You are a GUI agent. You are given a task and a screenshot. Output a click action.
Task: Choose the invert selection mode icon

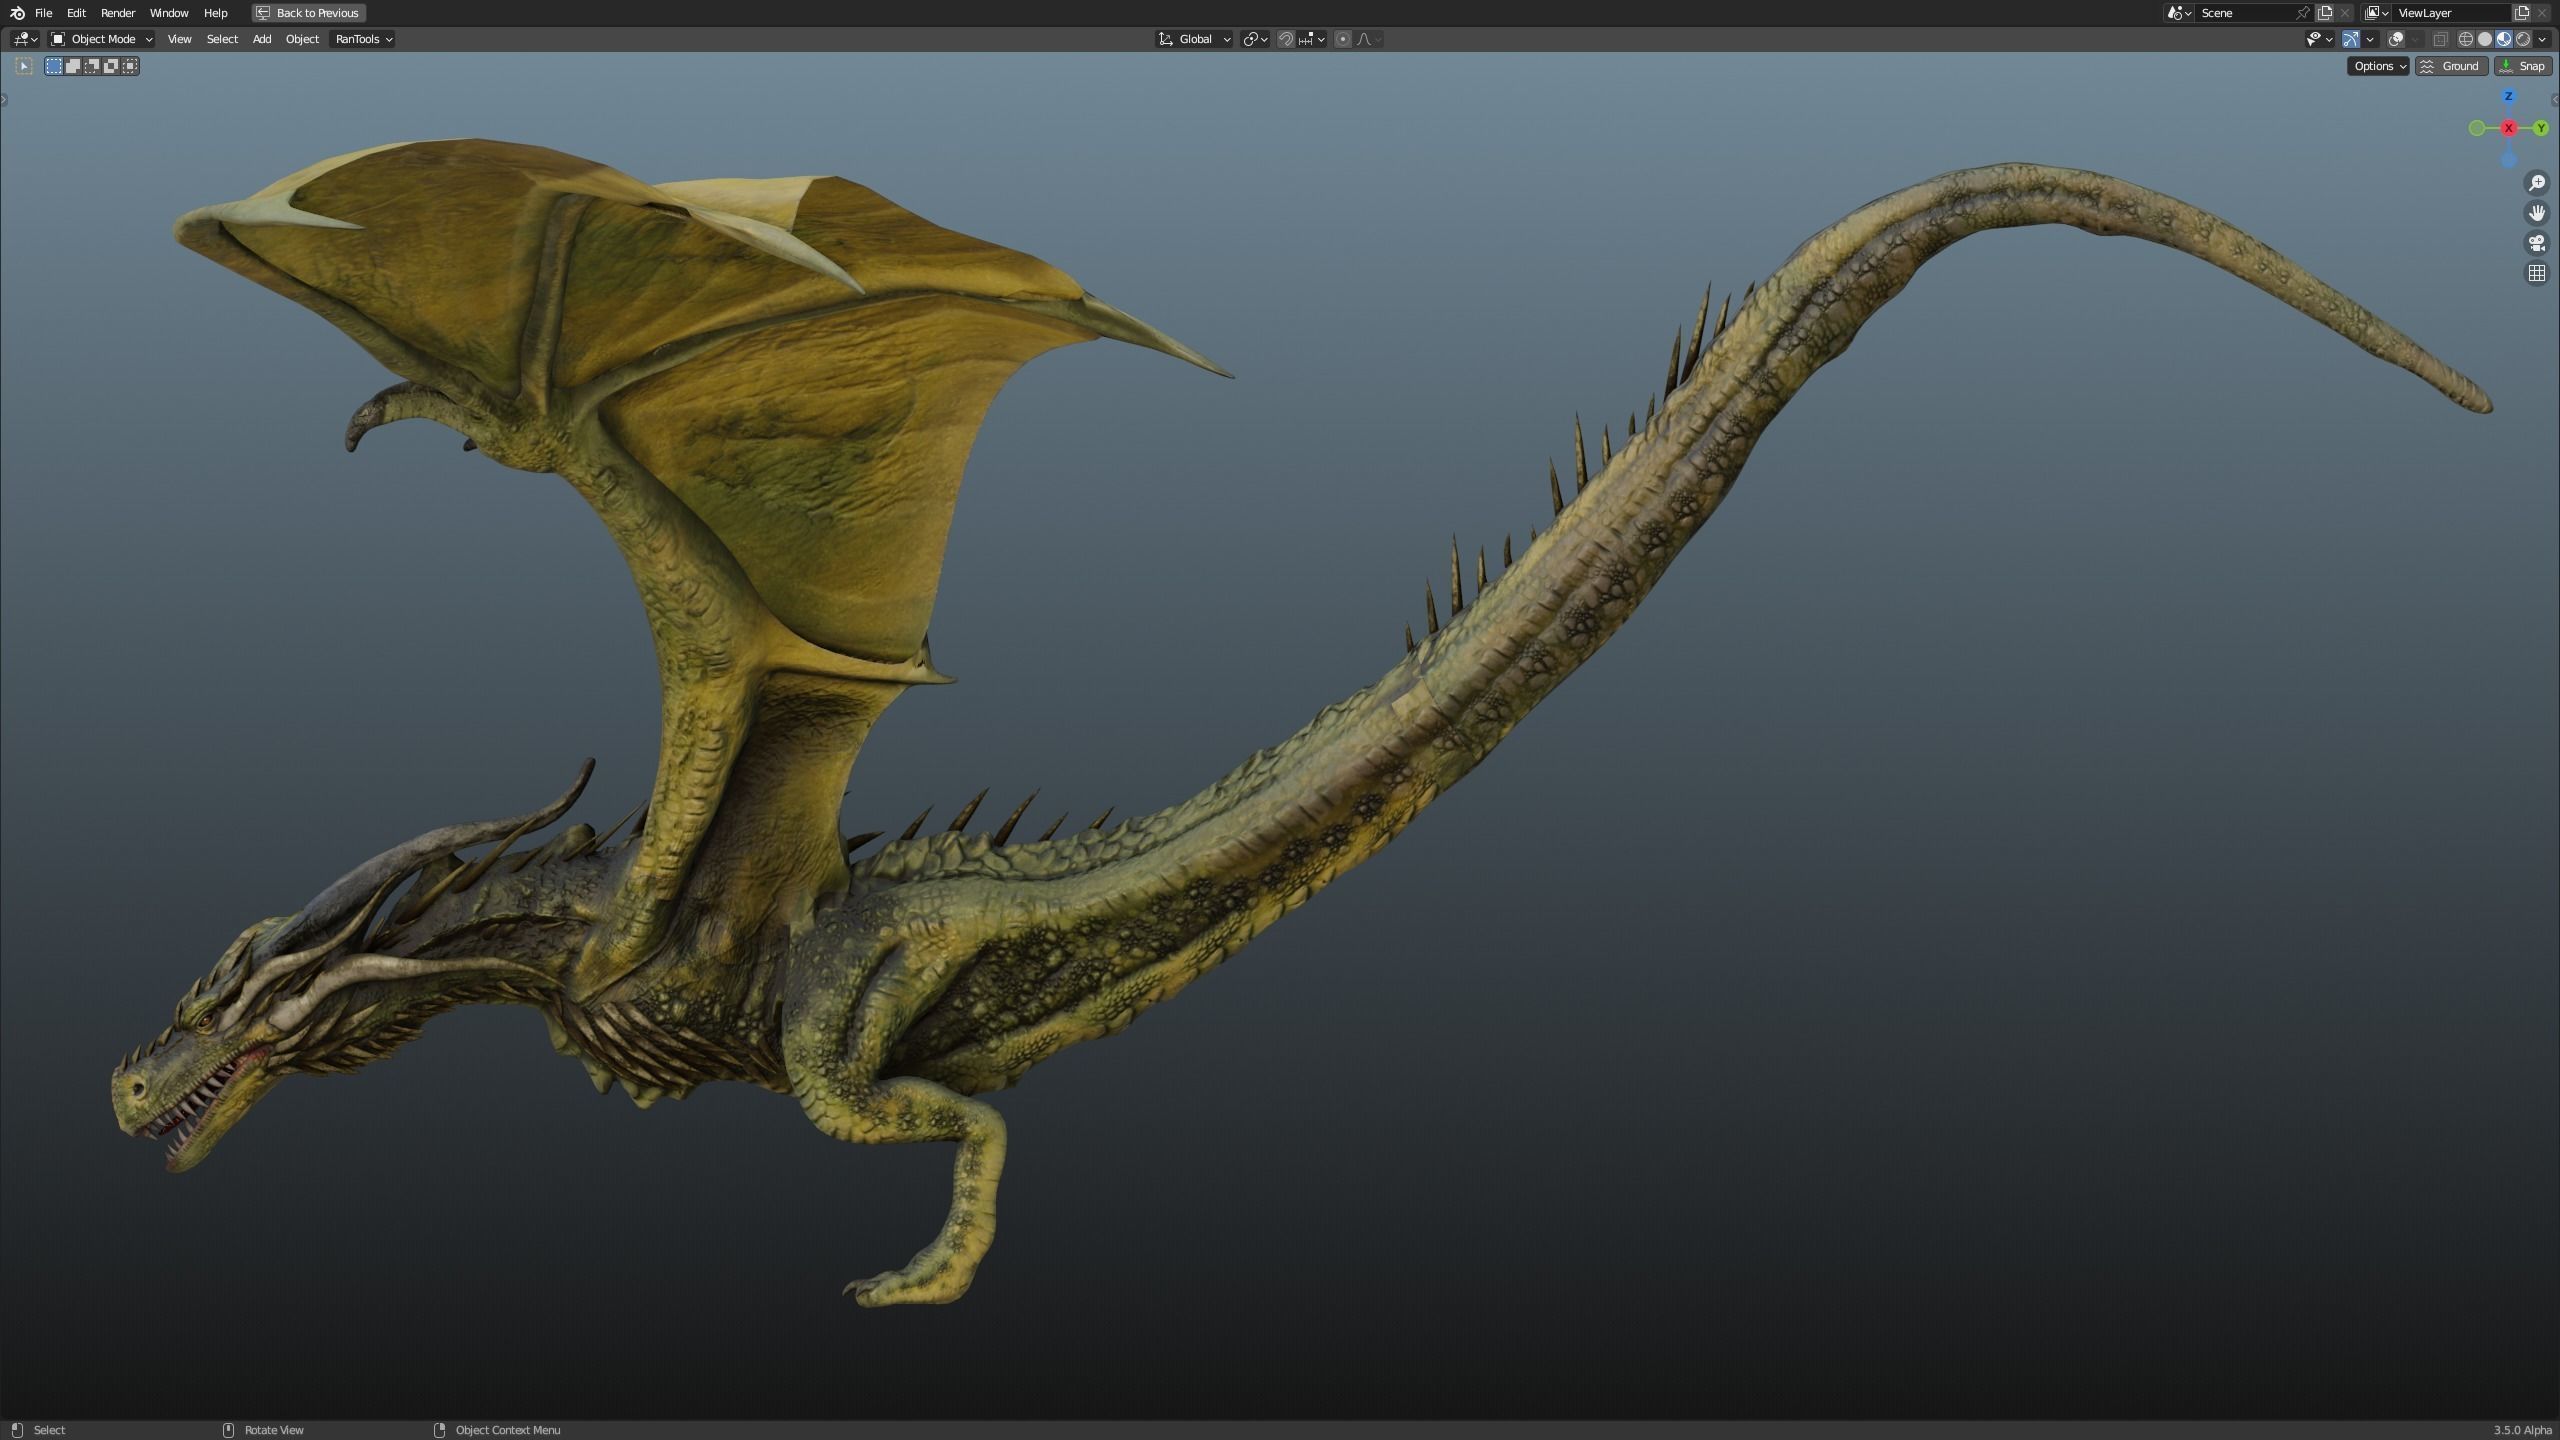111,66
